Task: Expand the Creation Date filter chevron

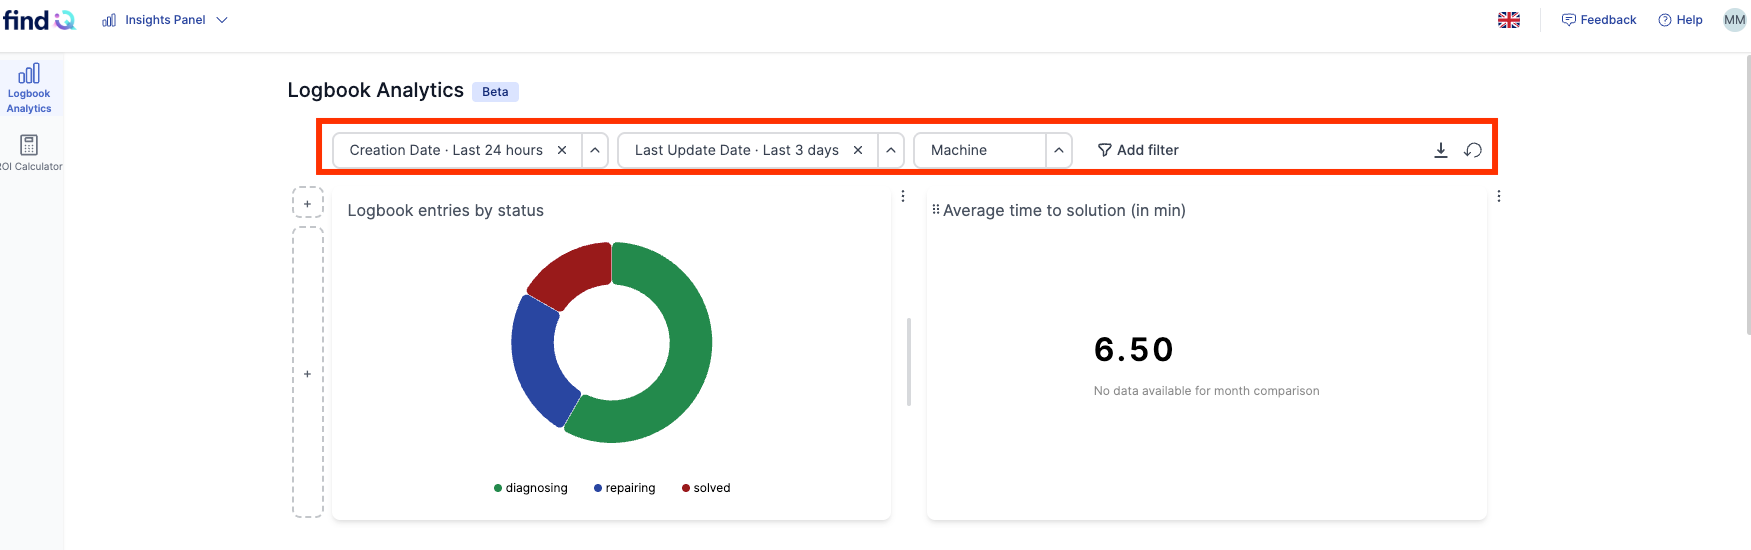Action: click(595, 150)
